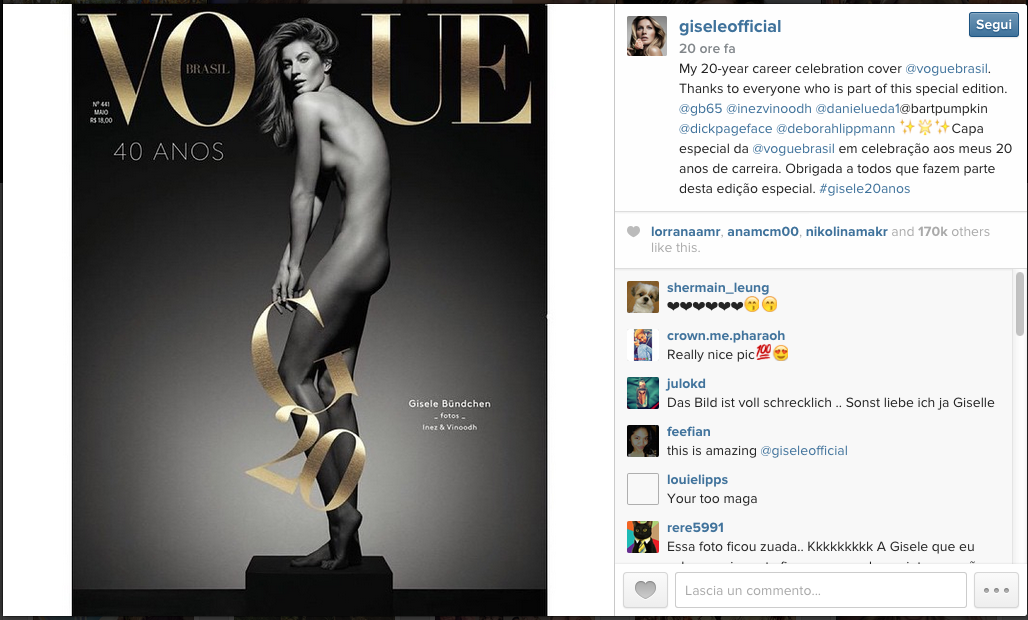The height and width of the screenshot is (620, 1028).
Task: Click the Vogue Brasil cover photo
Action: tap(309, 310)
